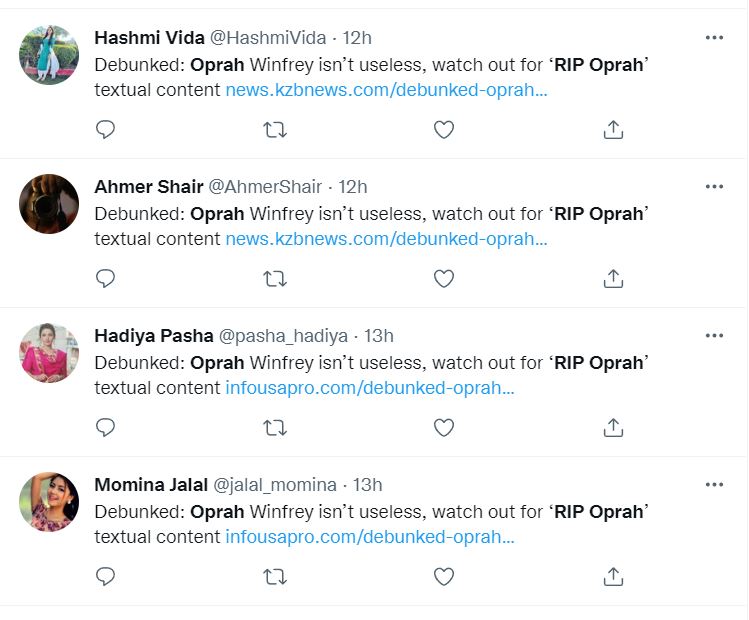
Task: Open Ahmer Shair's profile picture
Action: 49,204
